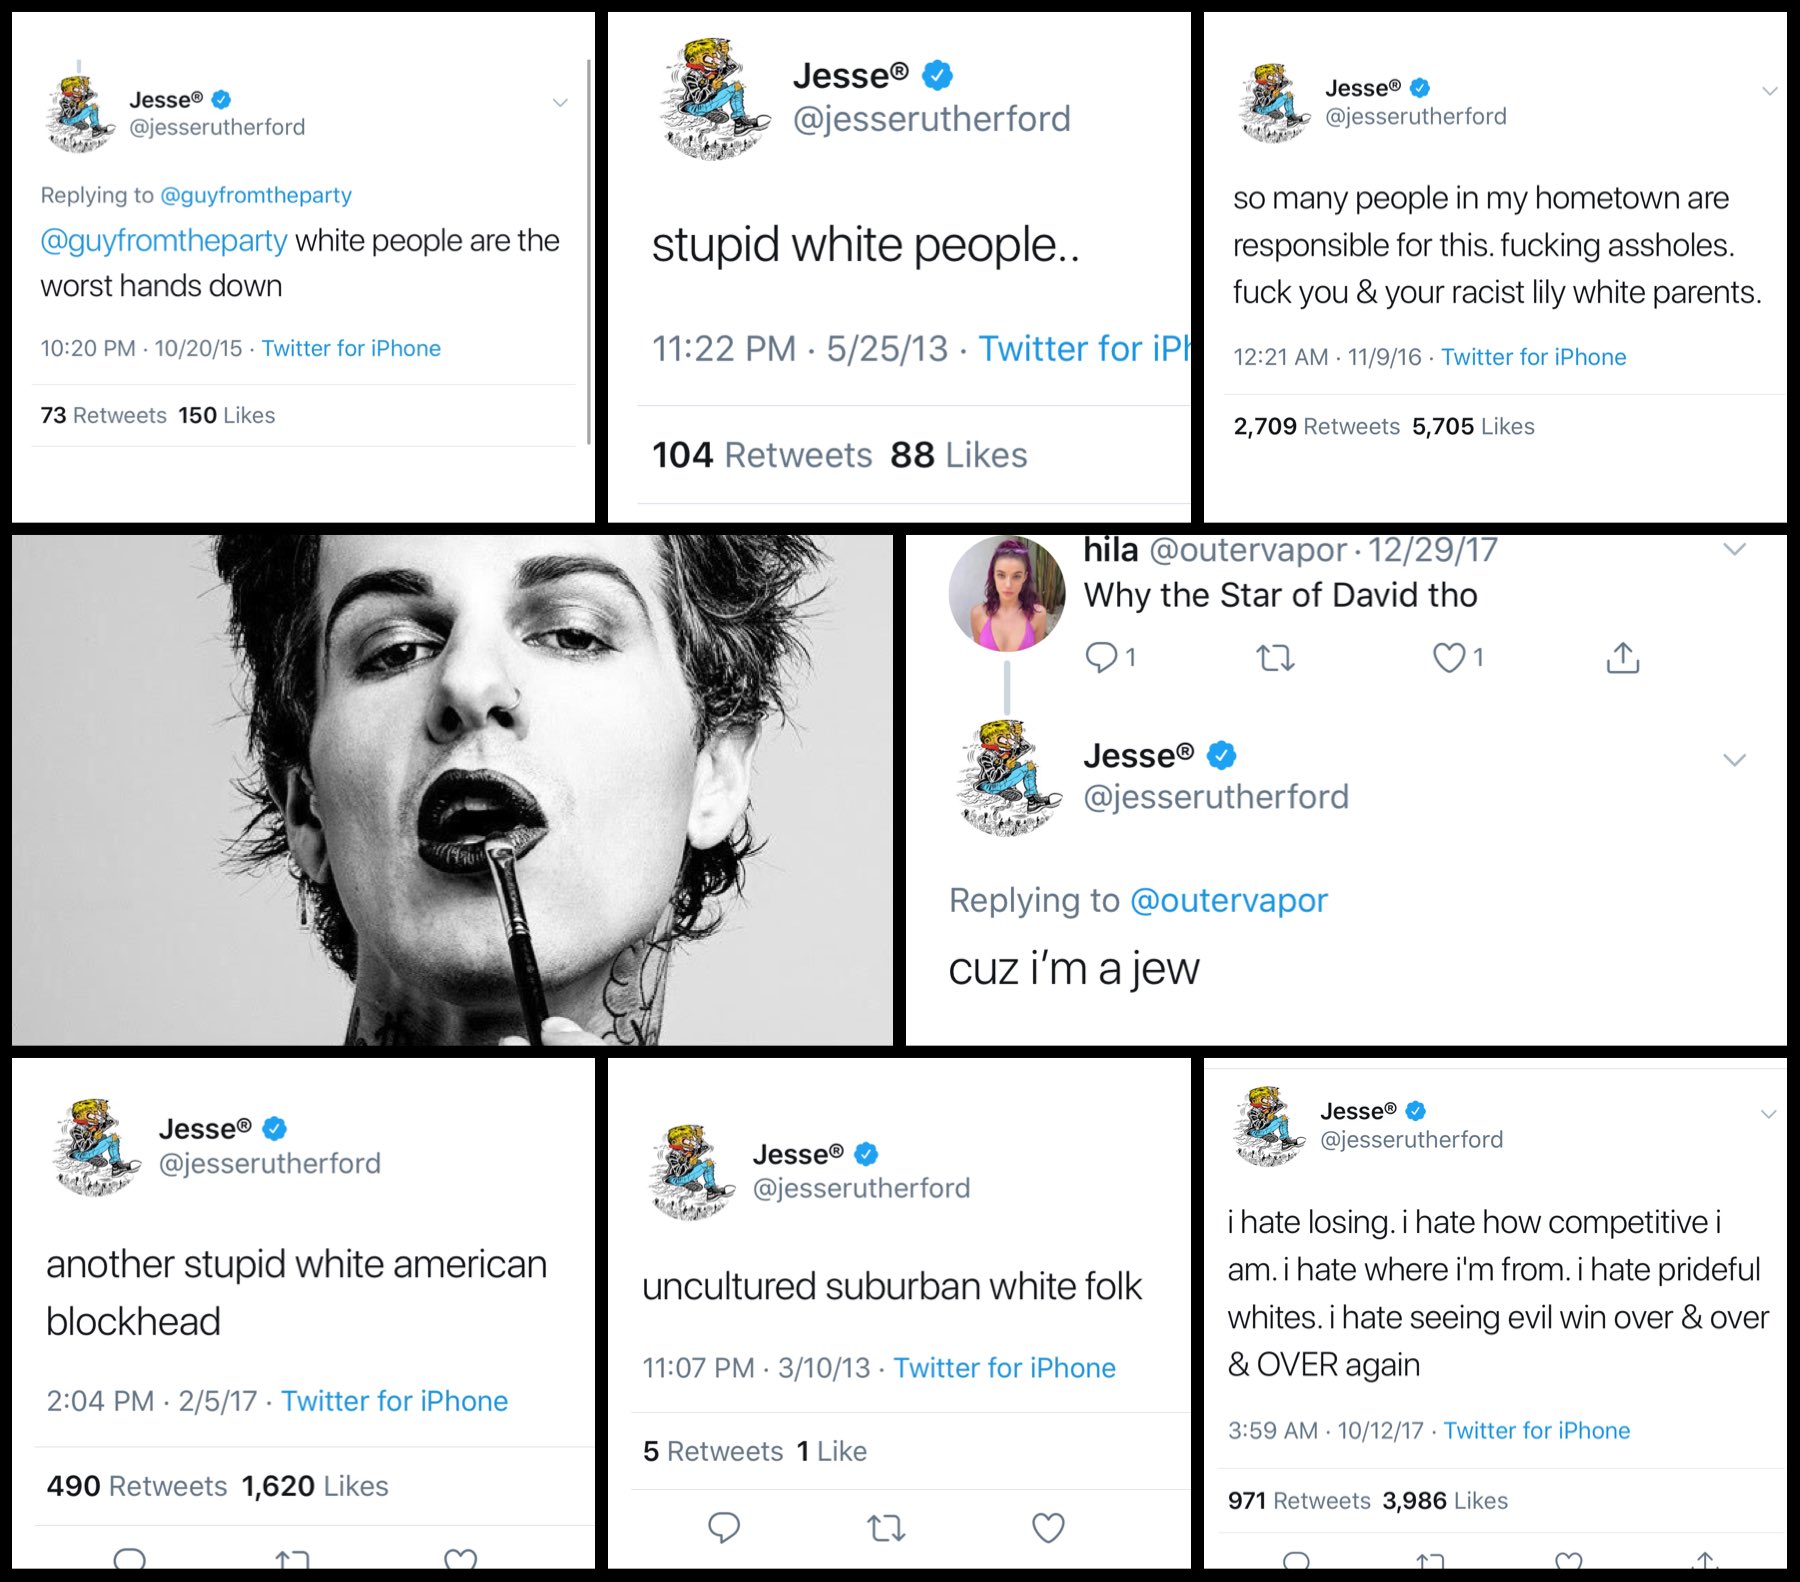Click verified badge in "stupid white people.." tweet header
The width and height of the screenshot is (1800, 1582).
click(937, 75)
